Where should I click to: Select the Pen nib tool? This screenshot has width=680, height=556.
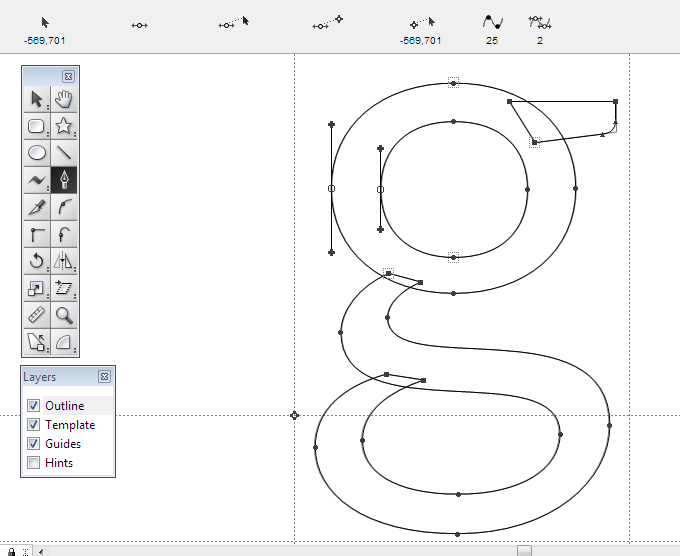click(64, 180)
